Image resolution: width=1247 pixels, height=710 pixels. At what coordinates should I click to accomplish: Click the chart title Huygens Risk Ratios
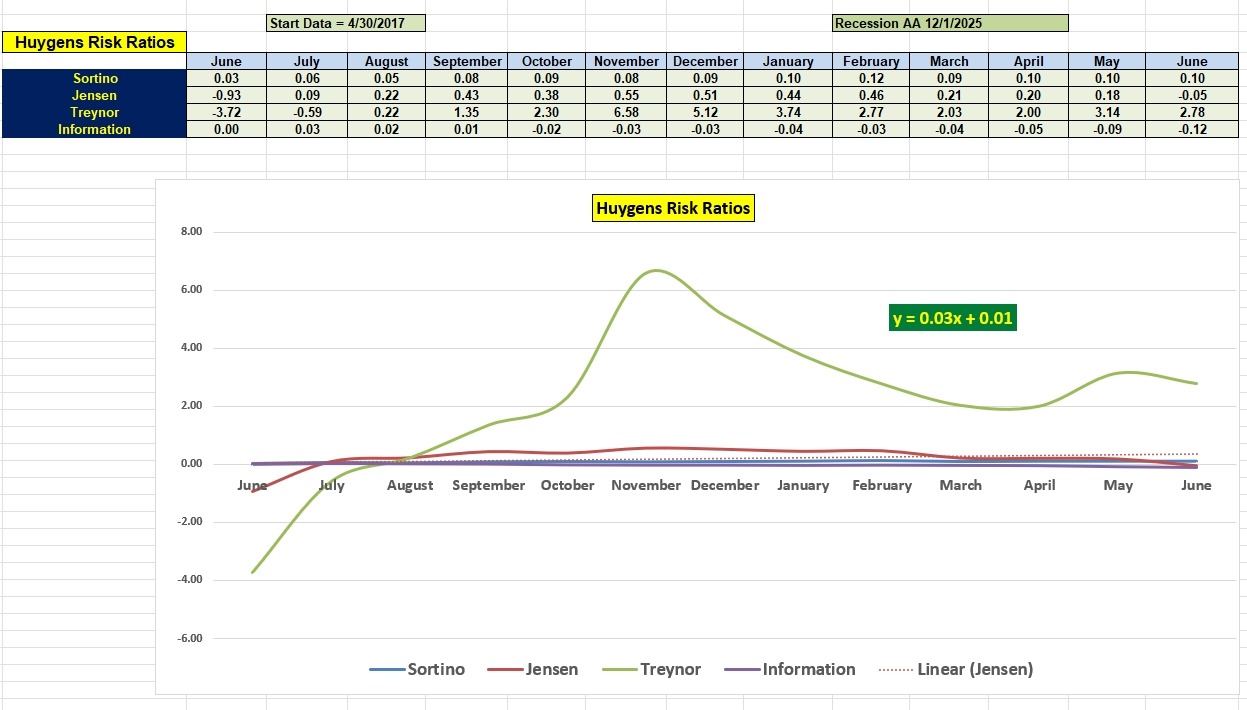point(672,208)
